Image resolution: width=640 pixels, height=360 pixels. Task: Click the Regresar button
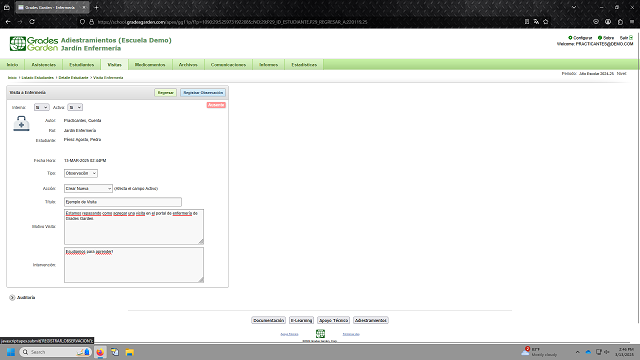pos(166,93)
